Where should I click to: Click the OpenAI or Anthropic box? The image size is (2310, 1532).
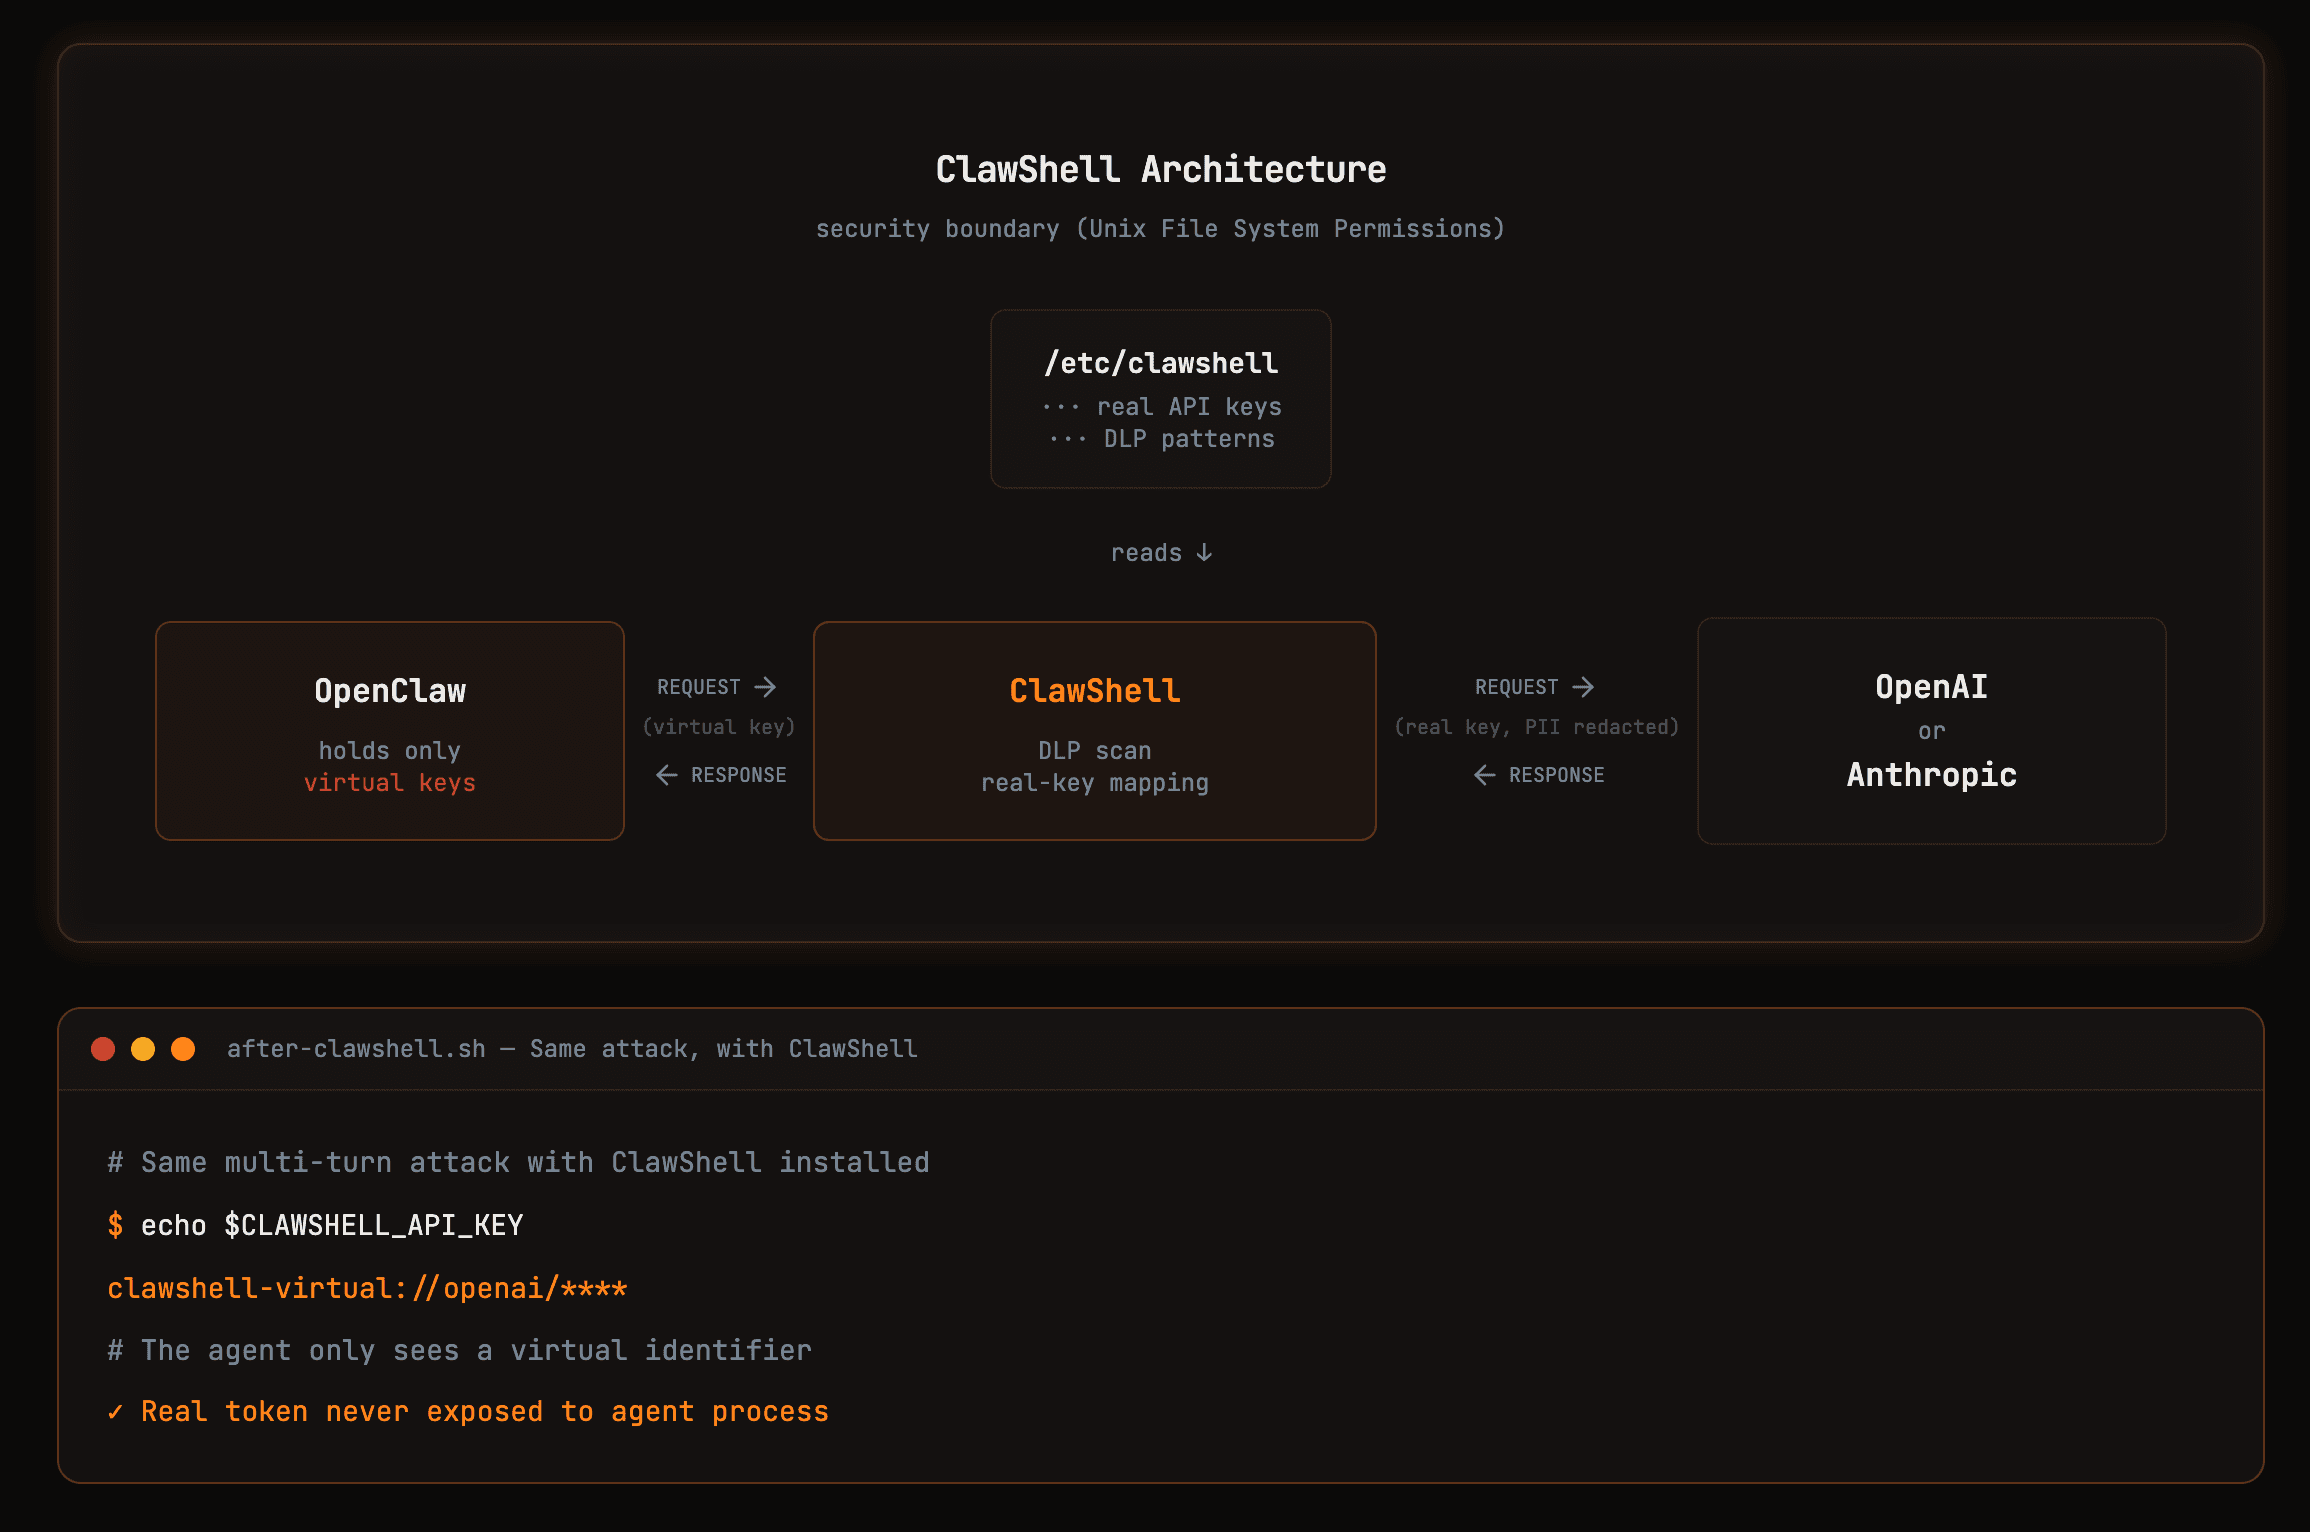tap(1931, 731)
